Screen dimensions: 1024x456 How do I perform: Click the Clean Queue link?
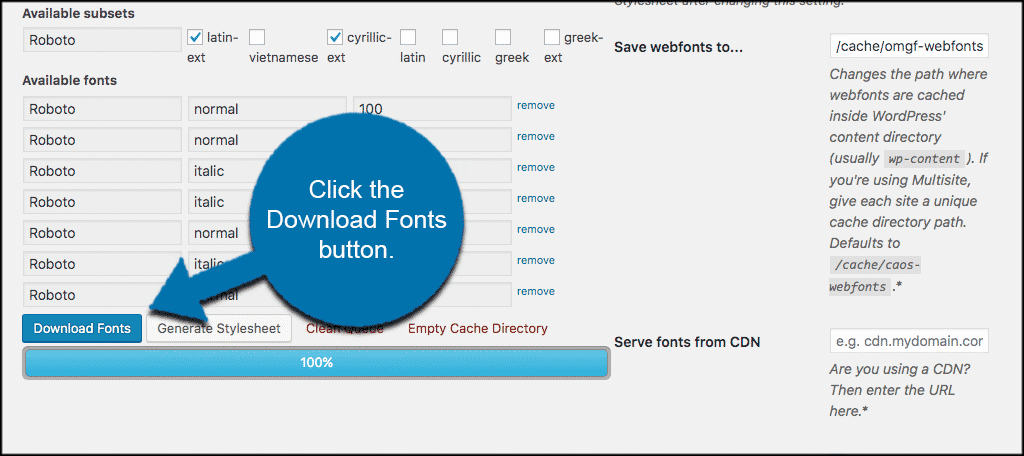tap(346, 328)
